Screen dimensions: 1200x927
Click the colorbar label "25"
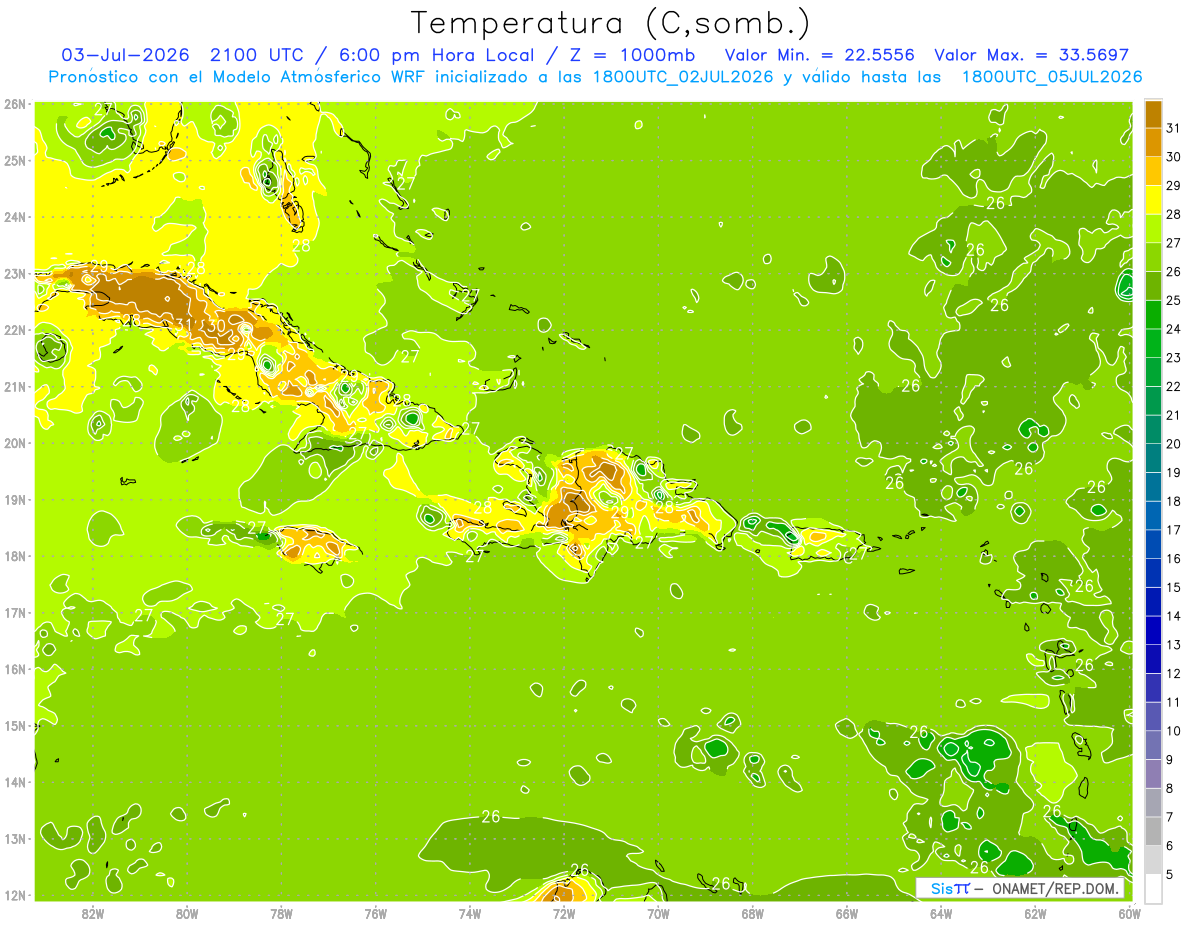point(1173,300)
